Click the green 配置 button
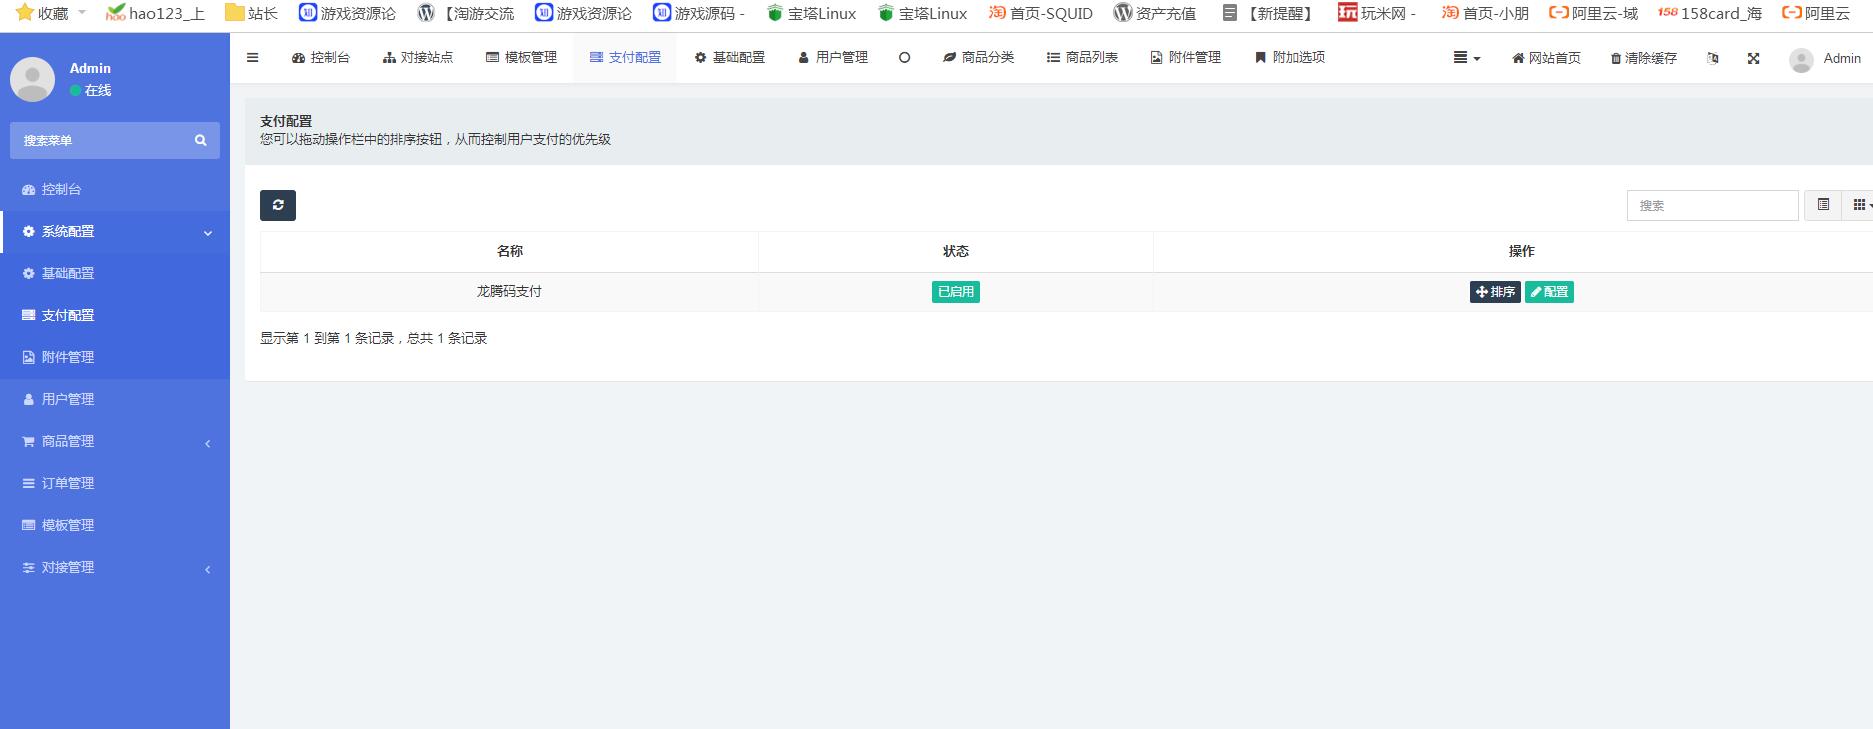The width and height of the screenshot is (1873, 729). tap(1549, 292)
